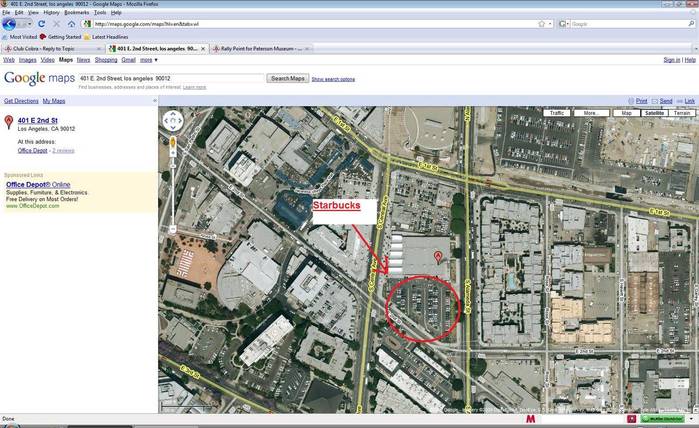Switch the map to Satellite view
This screenshot has width=699, height=428.
click(x=654, y=113)
